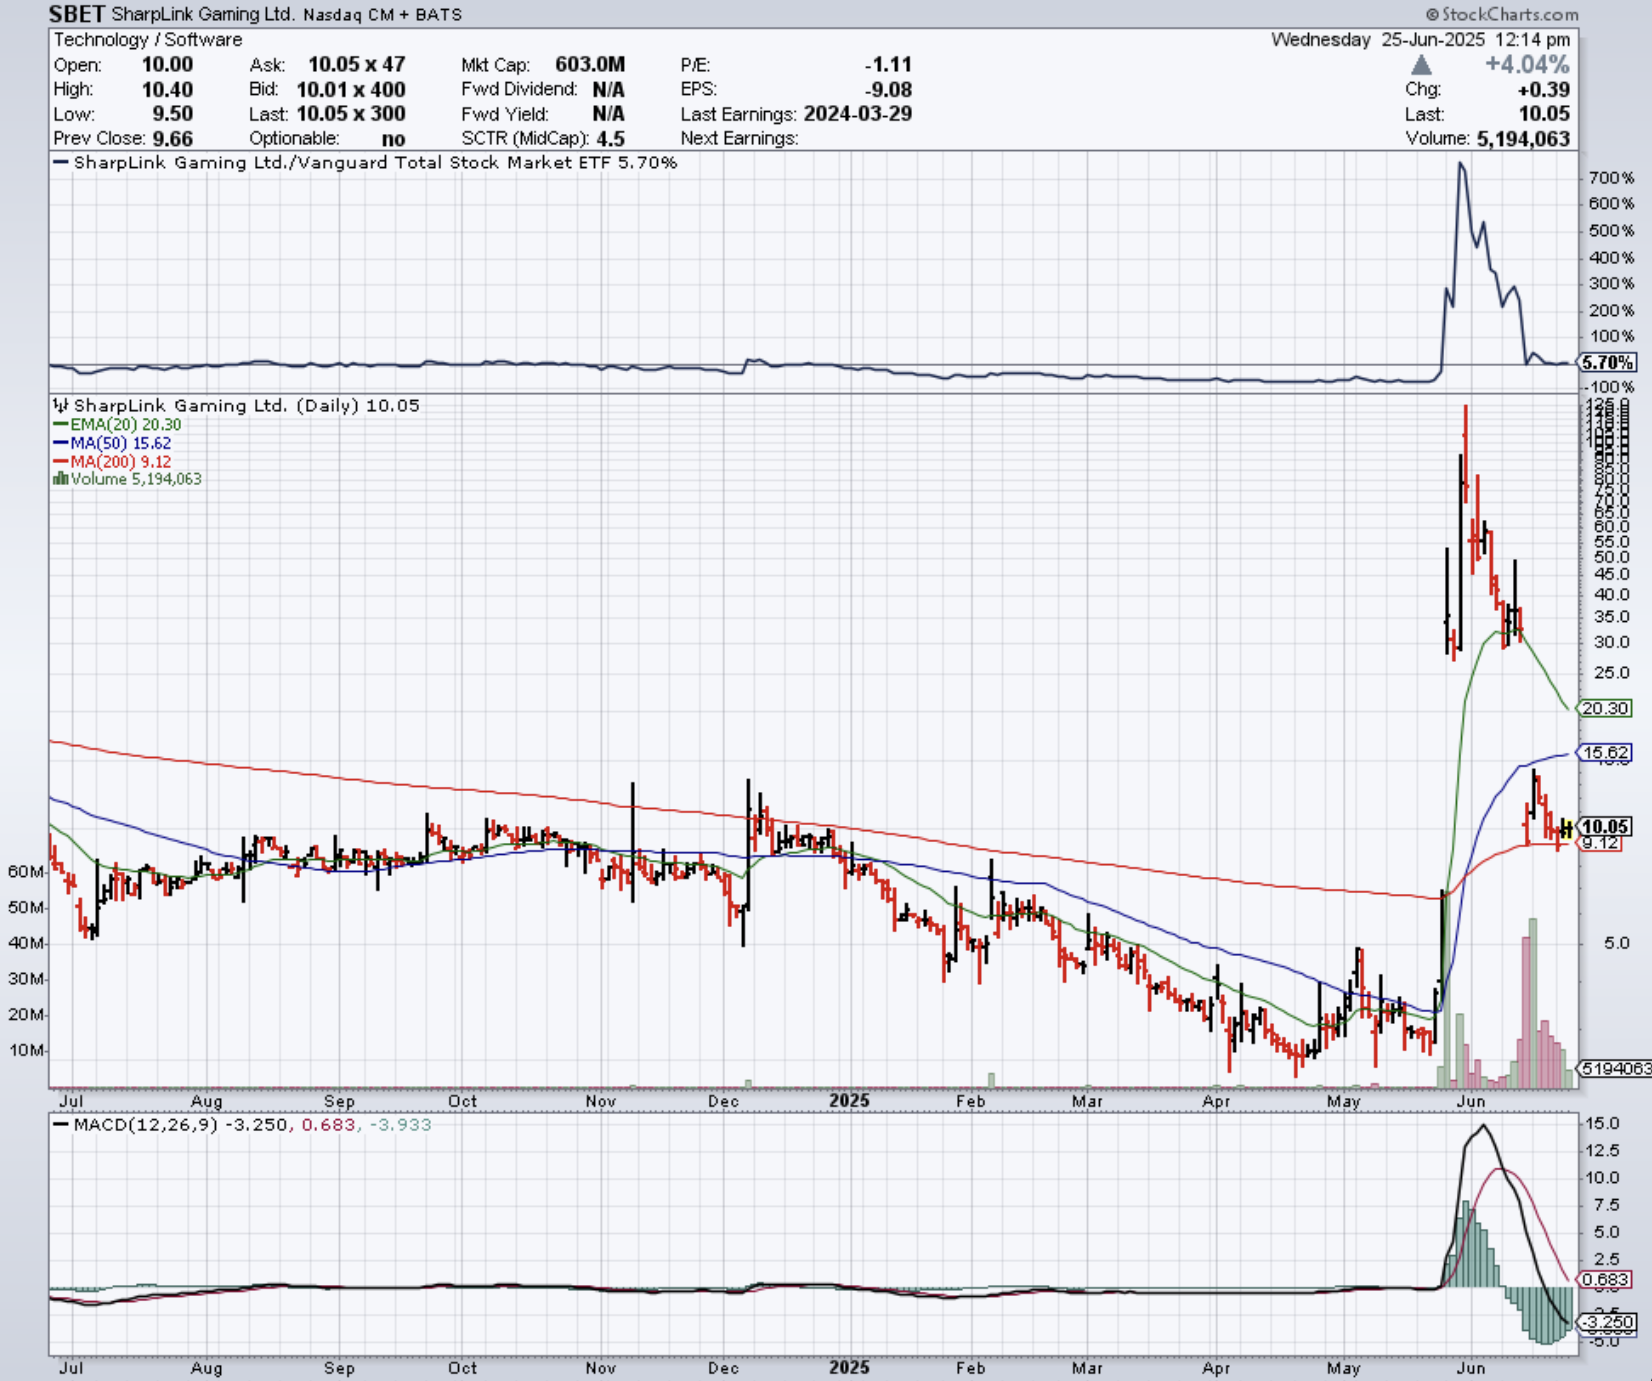Click the 60M volume axis label
This screenshot has height=1381, width=1652.
(x=25, y=872)
